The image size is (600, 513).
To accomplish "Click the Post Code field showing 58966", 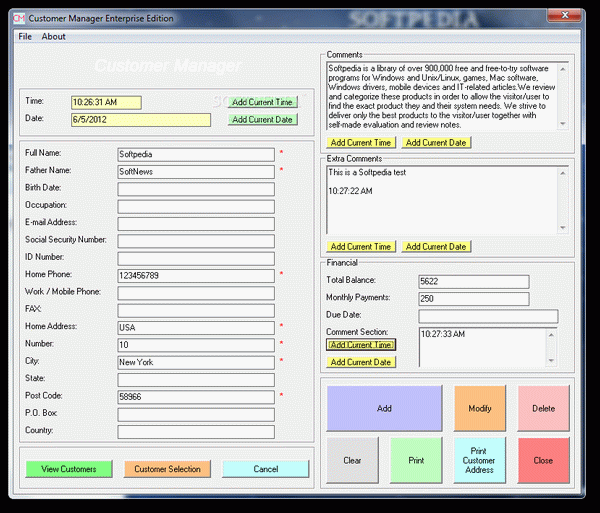I will pos(196,397).
